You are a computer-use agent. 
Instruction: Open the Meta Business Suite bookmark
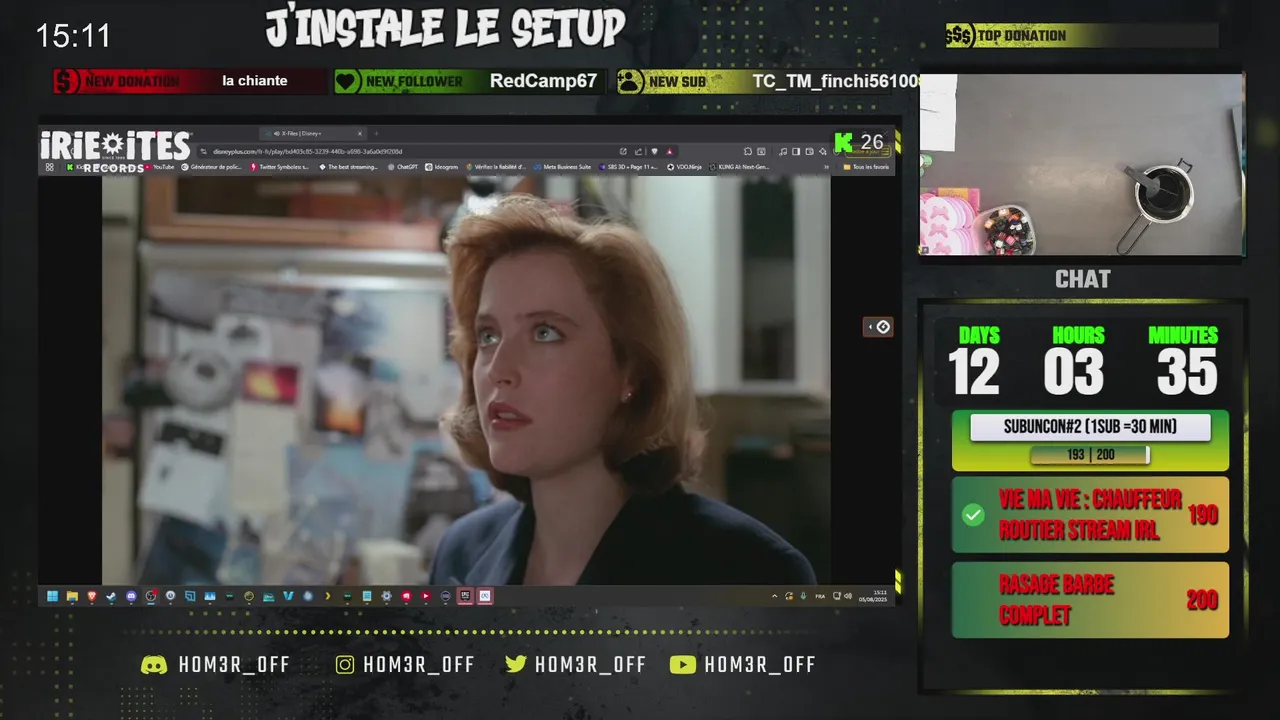pos(563,167)
